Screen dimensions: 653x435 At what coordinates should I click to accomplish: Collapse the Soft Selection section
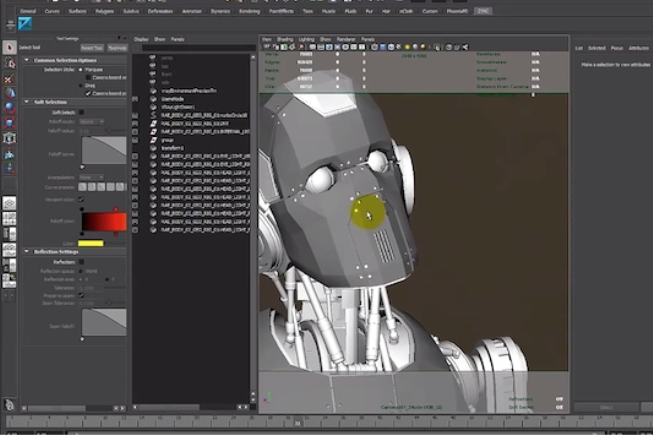tap(27, 103)
